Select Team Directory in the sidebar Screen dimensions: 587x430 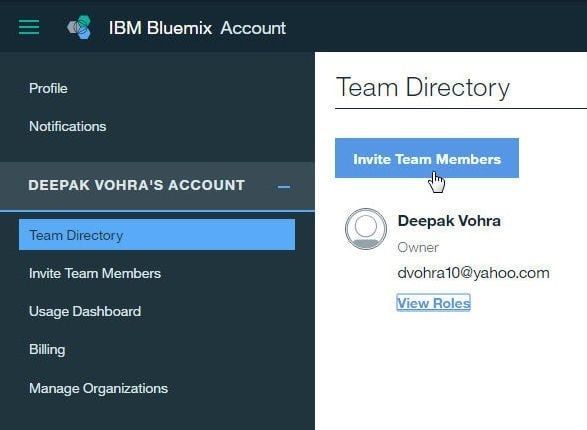157,235
